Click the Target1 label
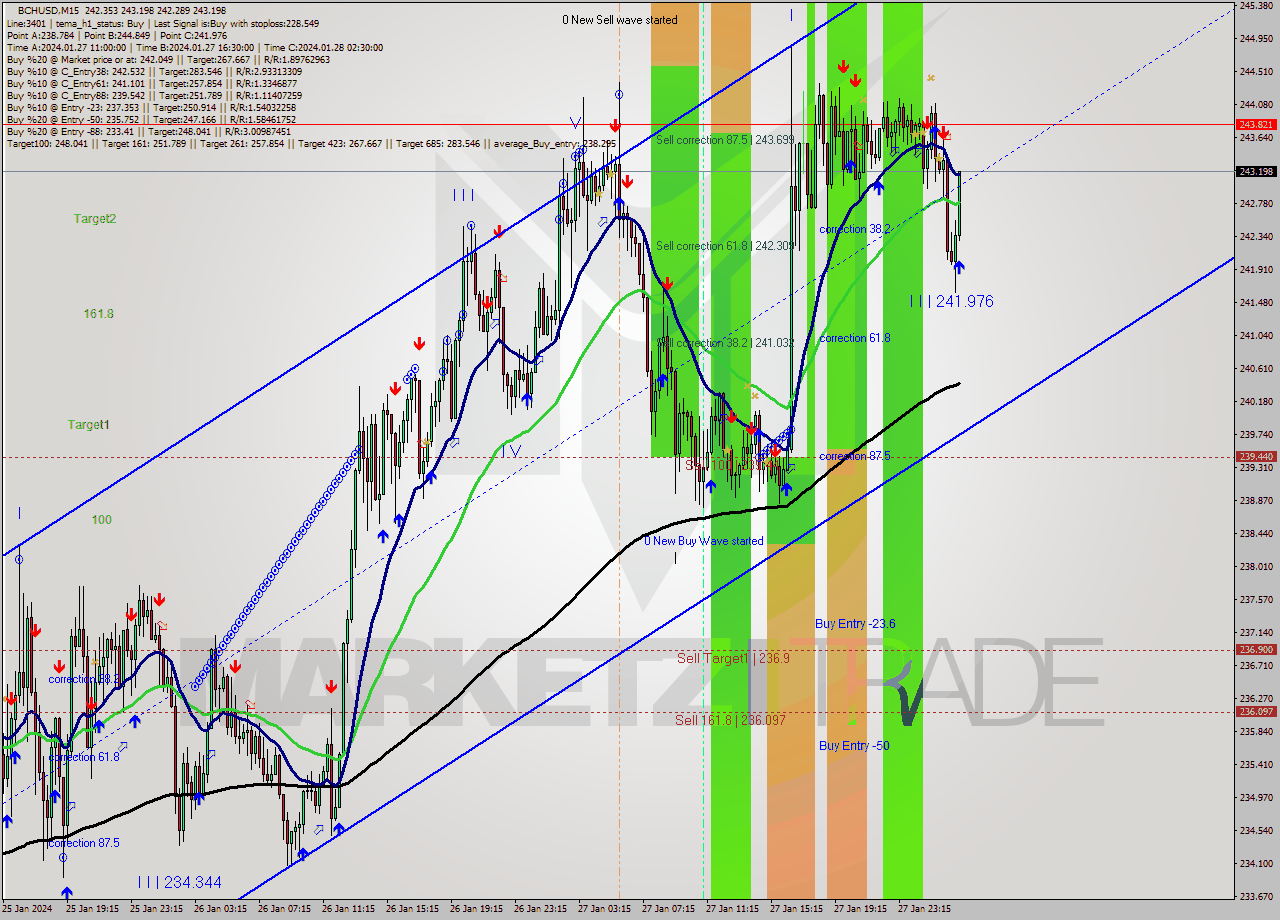This screenshot has height=920, width=1280. tap(89, 425)
